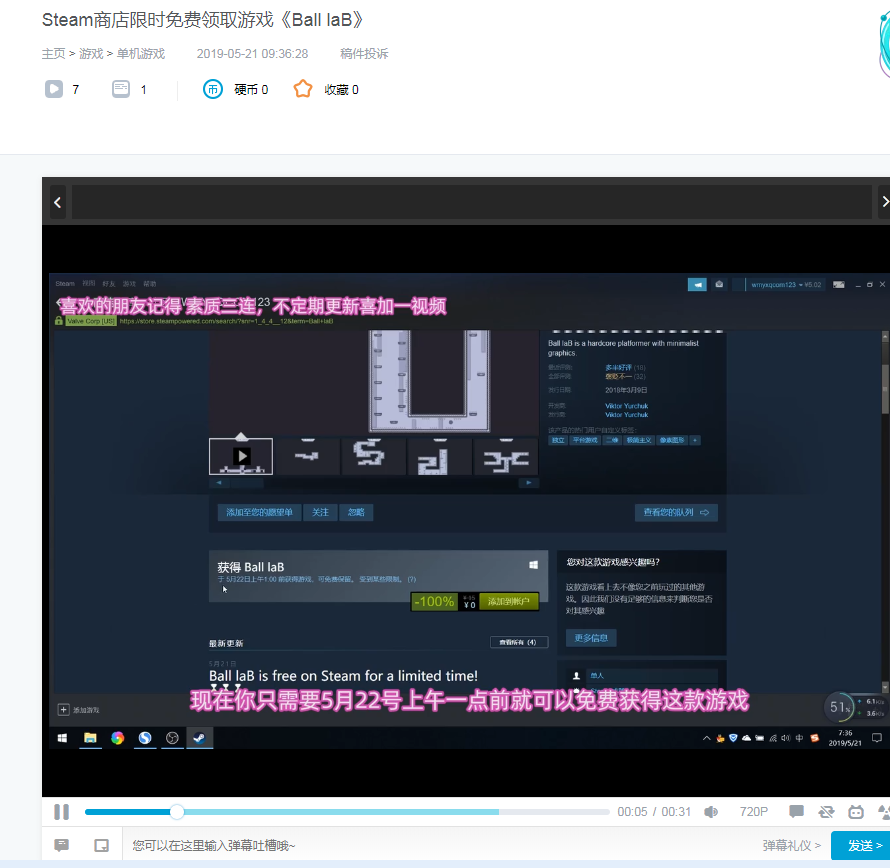The image size is (890, 868).
Task: Click the Chrome icon in the video's taskbar
Action: [x=117, y=737]
